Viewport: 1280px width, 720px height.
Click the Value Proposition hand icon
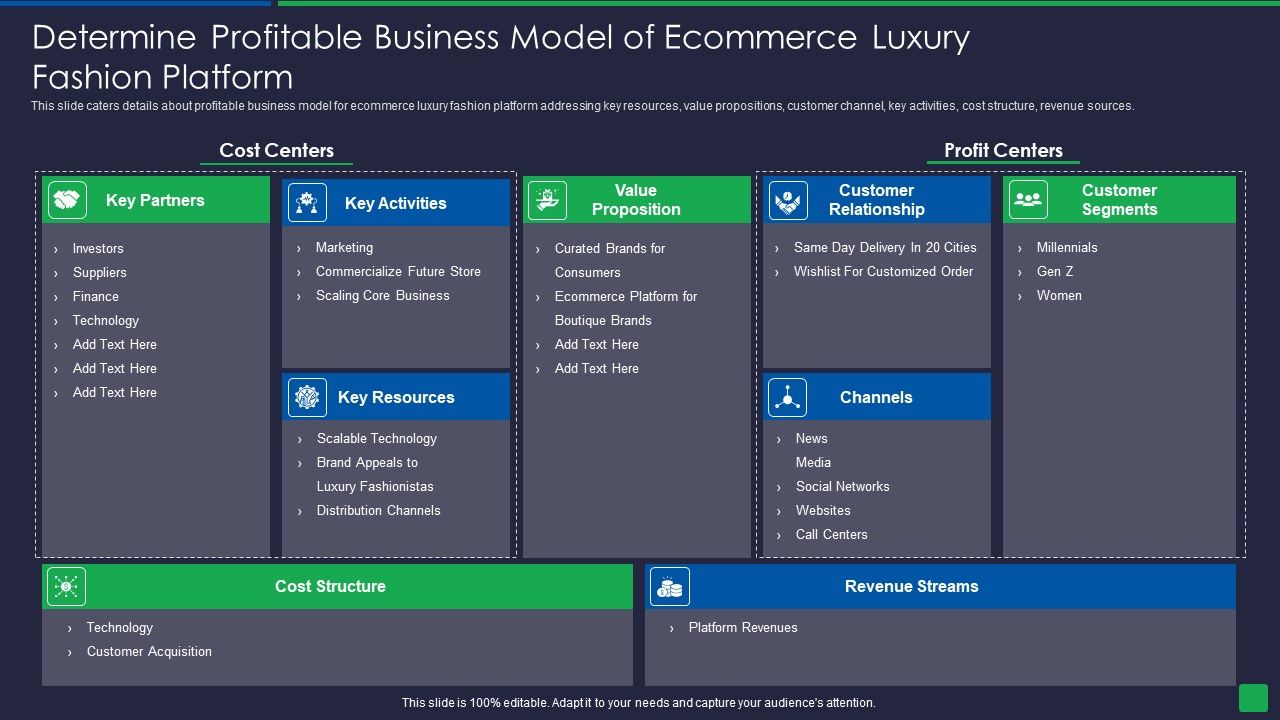pyautogui.click(x=547, y=200)
